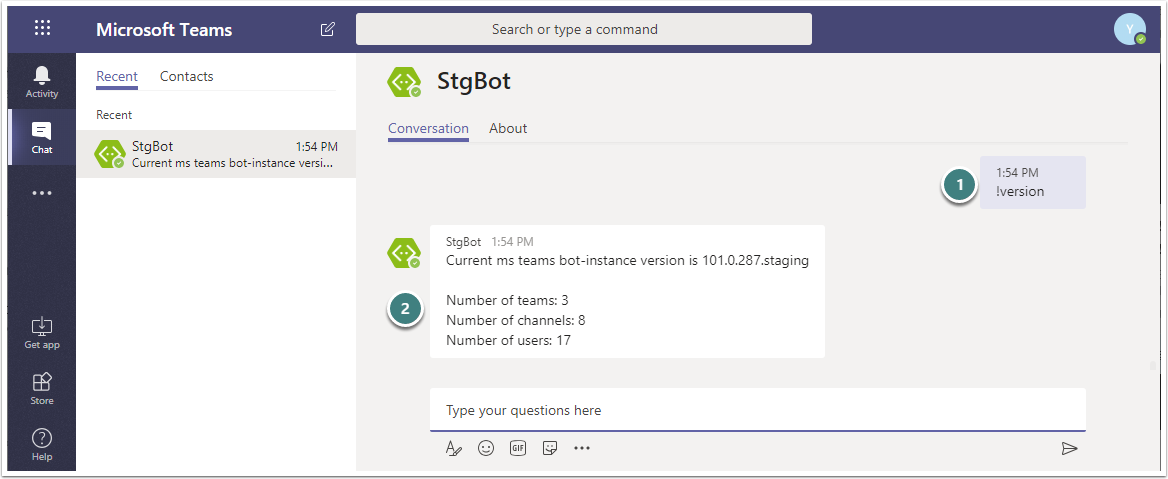Viewport: 1168px width, 479px height.
Task: Toggle the text Format options icon
Action: point(454,448)
